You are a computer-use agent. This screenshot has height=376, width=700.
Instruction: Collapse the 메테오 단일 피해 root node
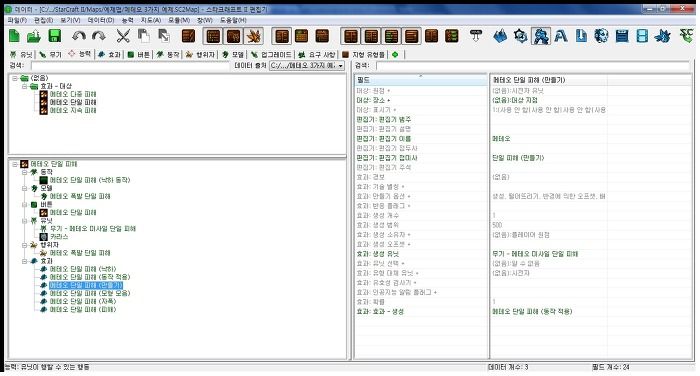[x=15, y=164]
